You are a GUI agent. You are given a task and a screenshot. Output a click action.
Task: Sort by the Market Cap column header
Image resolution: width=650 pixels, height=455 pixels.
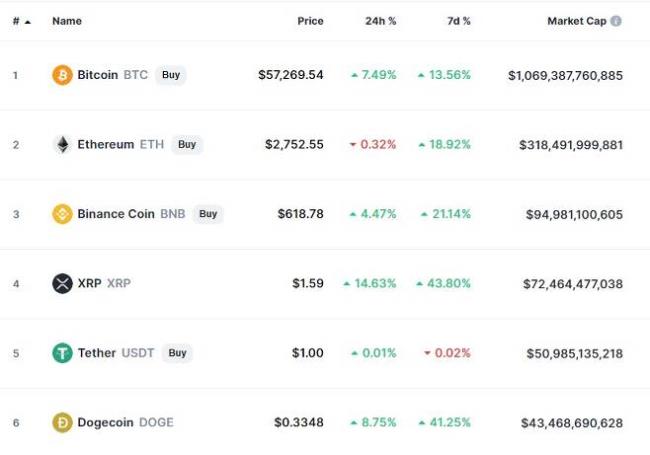[577, 21]
